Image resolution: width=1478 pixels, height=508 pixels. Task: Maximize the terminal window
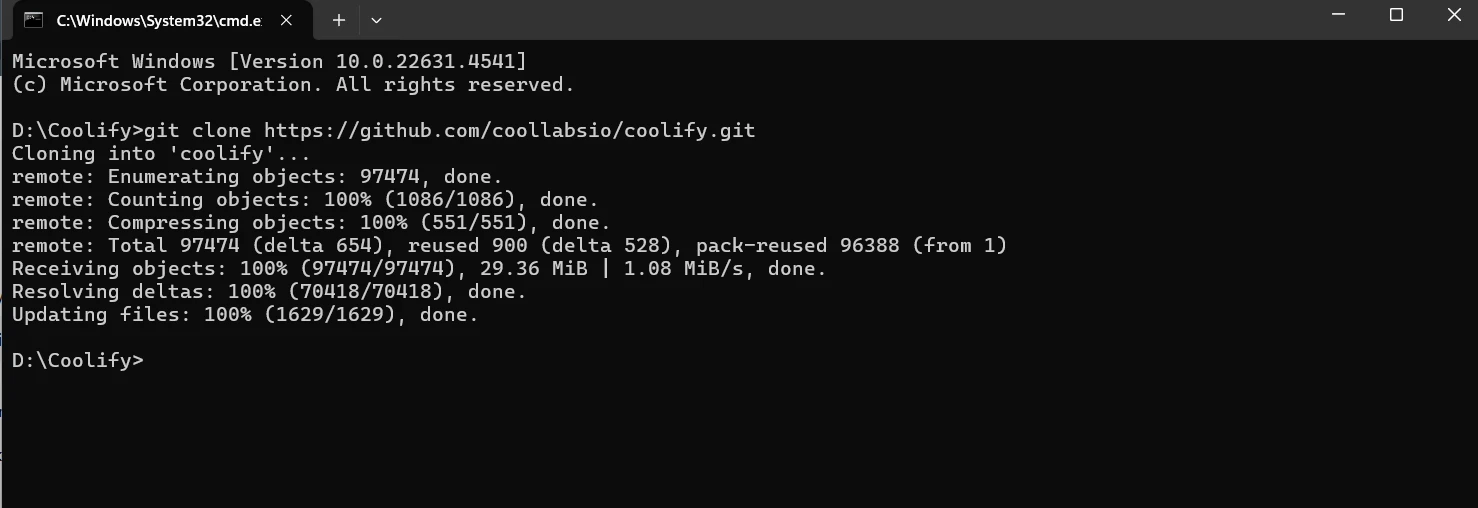click(1397, 15)
